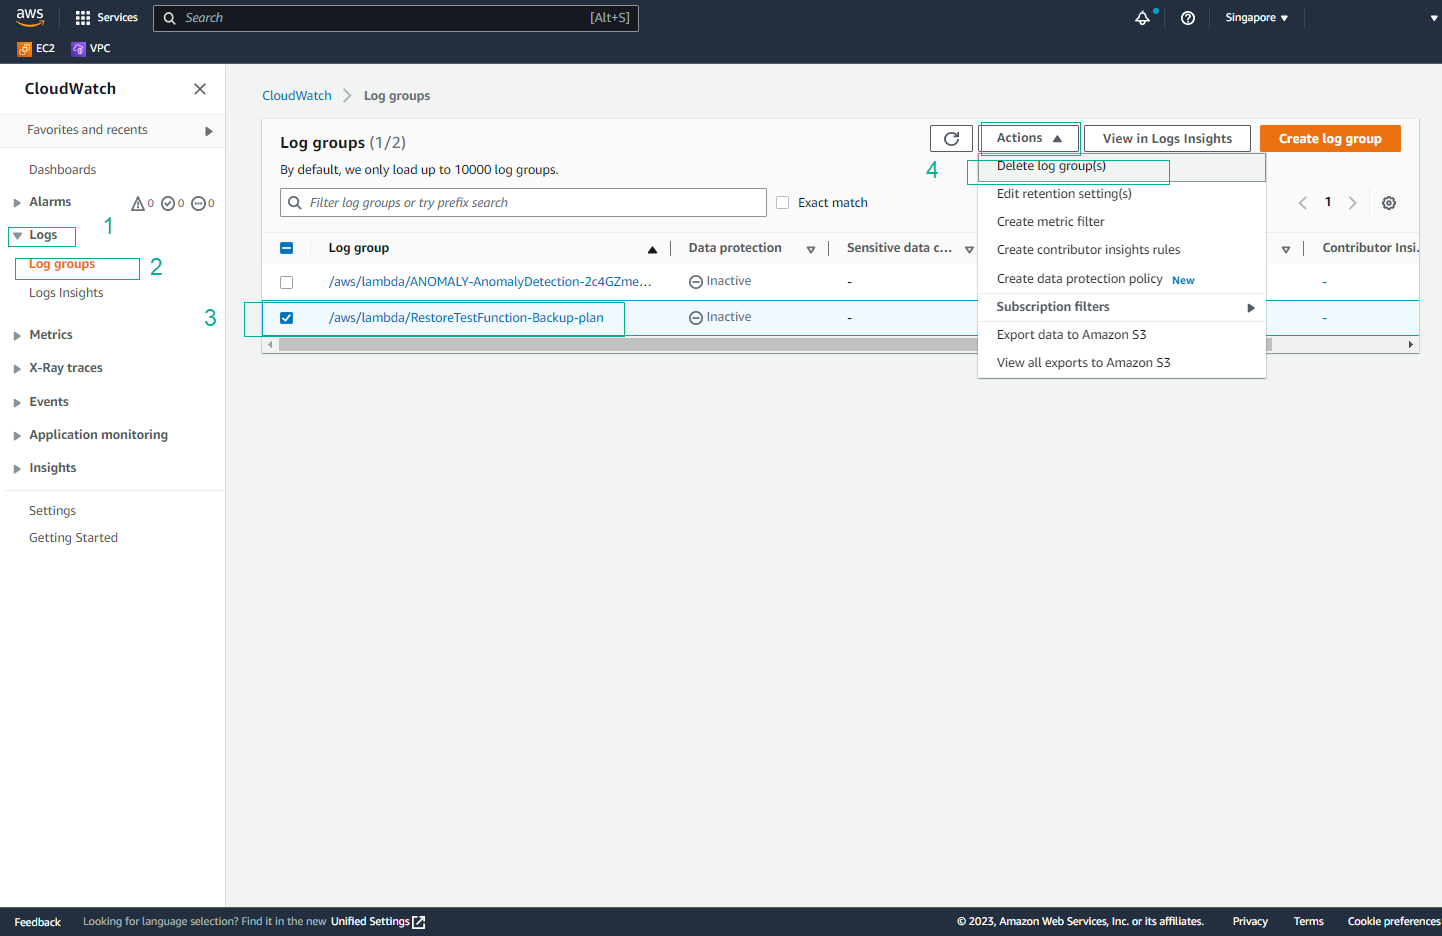
Task: Select Create data protection policy
Action: point(1121,279)
